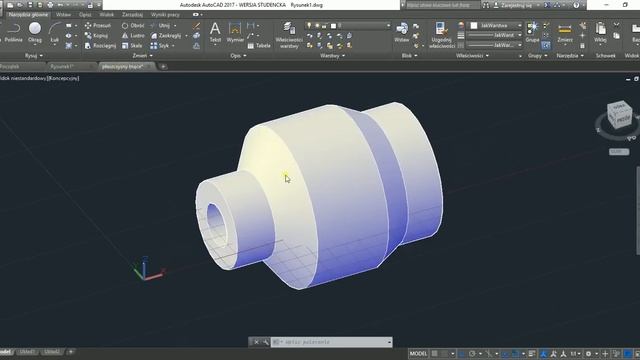This screenshot has height=360, width=640.
Task: Click Uzgodnij właściwości (match properties)
Action: click(x=441, y=35)
